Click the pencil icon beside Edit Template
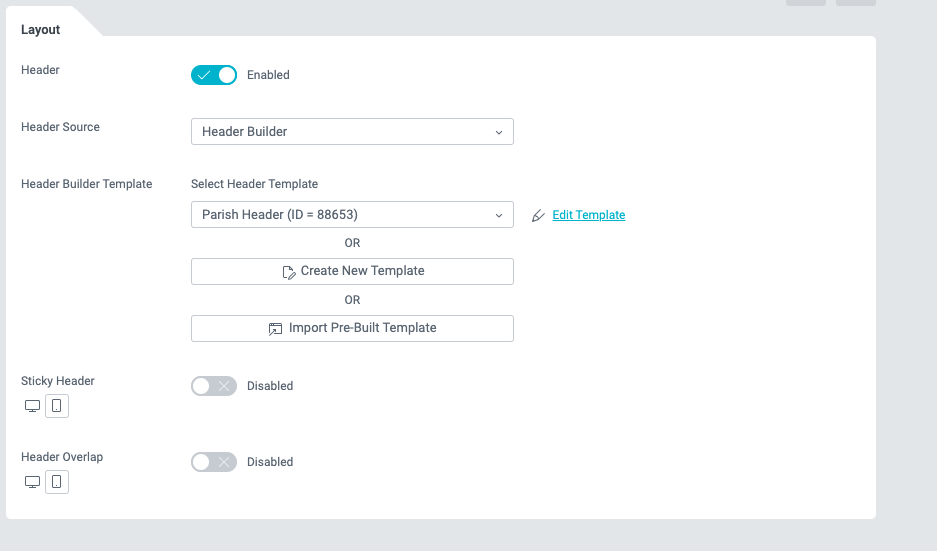 tap(539, 215)
